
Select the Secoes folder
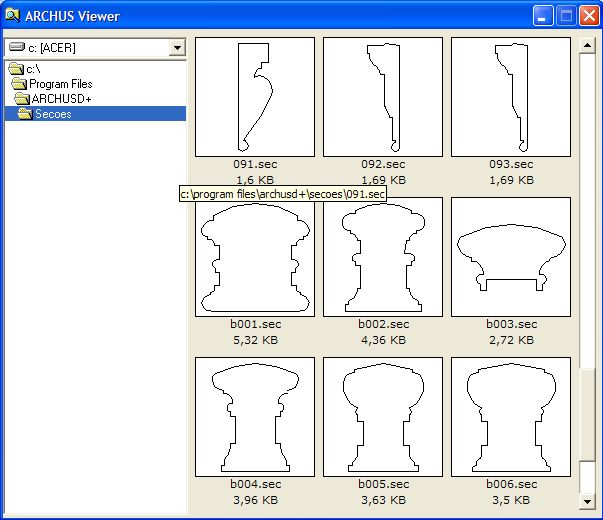click(x=95, y=114)
